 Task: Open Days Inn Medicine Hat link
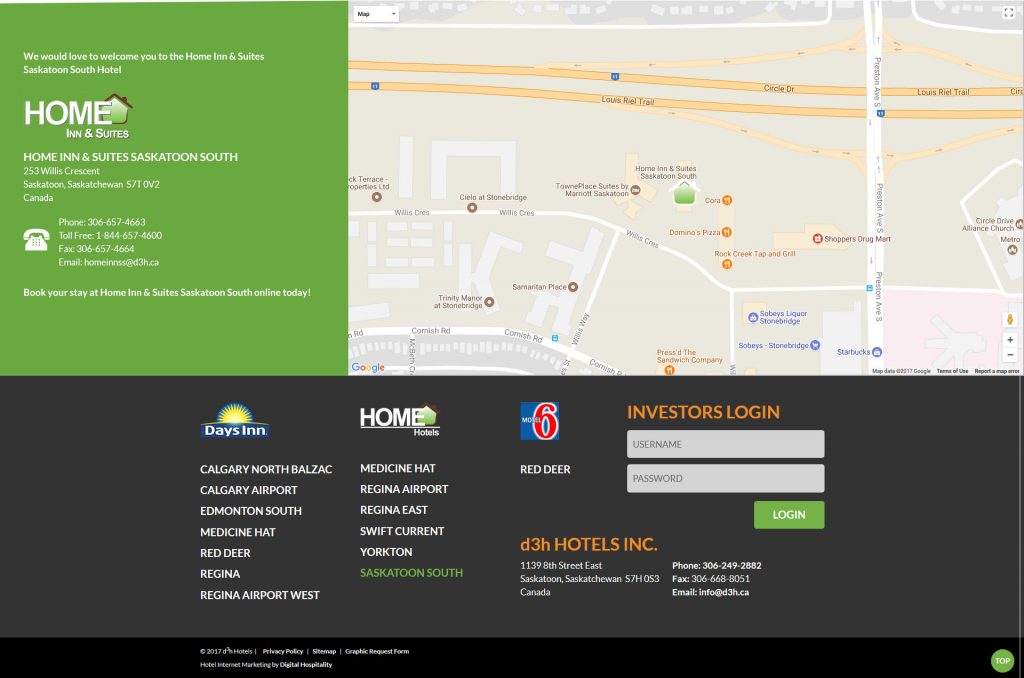coord(238,532)
